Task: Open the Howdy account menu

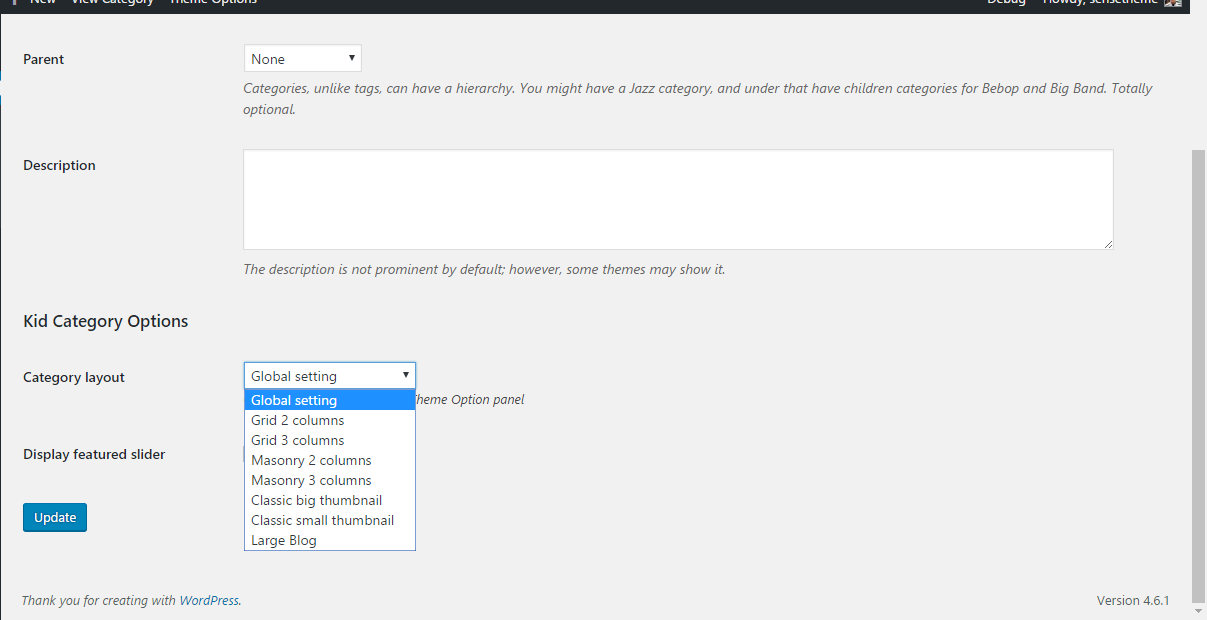Action: (1100, 3)
